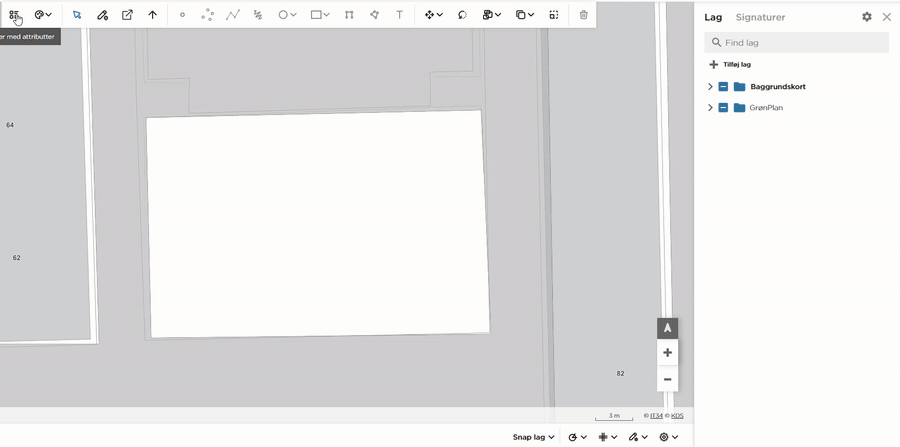The height and width of the screenshot is (447, 900).
Task: Open layer panel settings gear
Action: (x=867, y=17)
